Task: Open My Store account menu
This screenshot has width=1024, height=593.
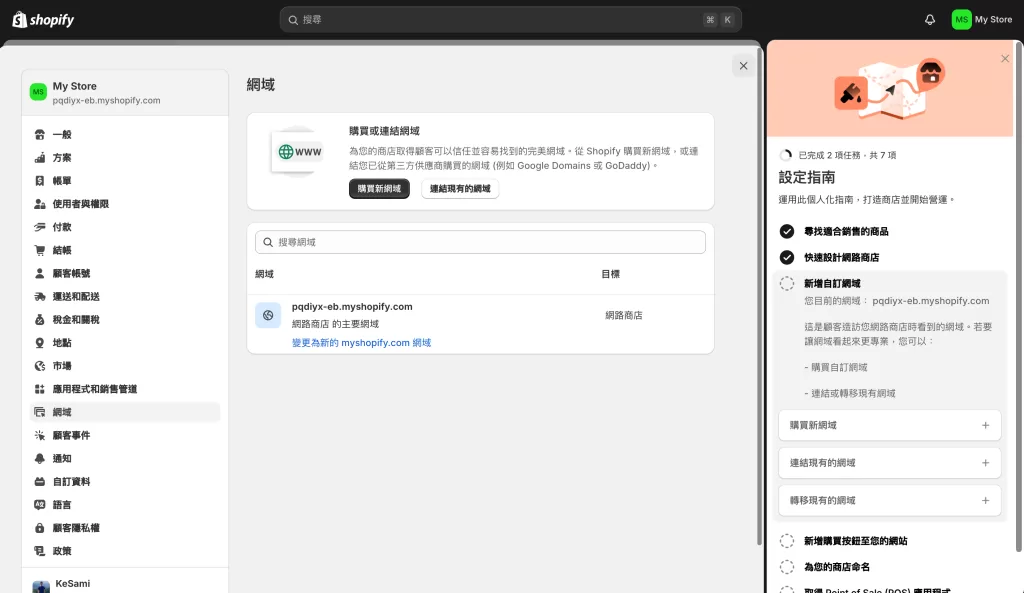Action: pyautogui.click(x=982, y=20)
